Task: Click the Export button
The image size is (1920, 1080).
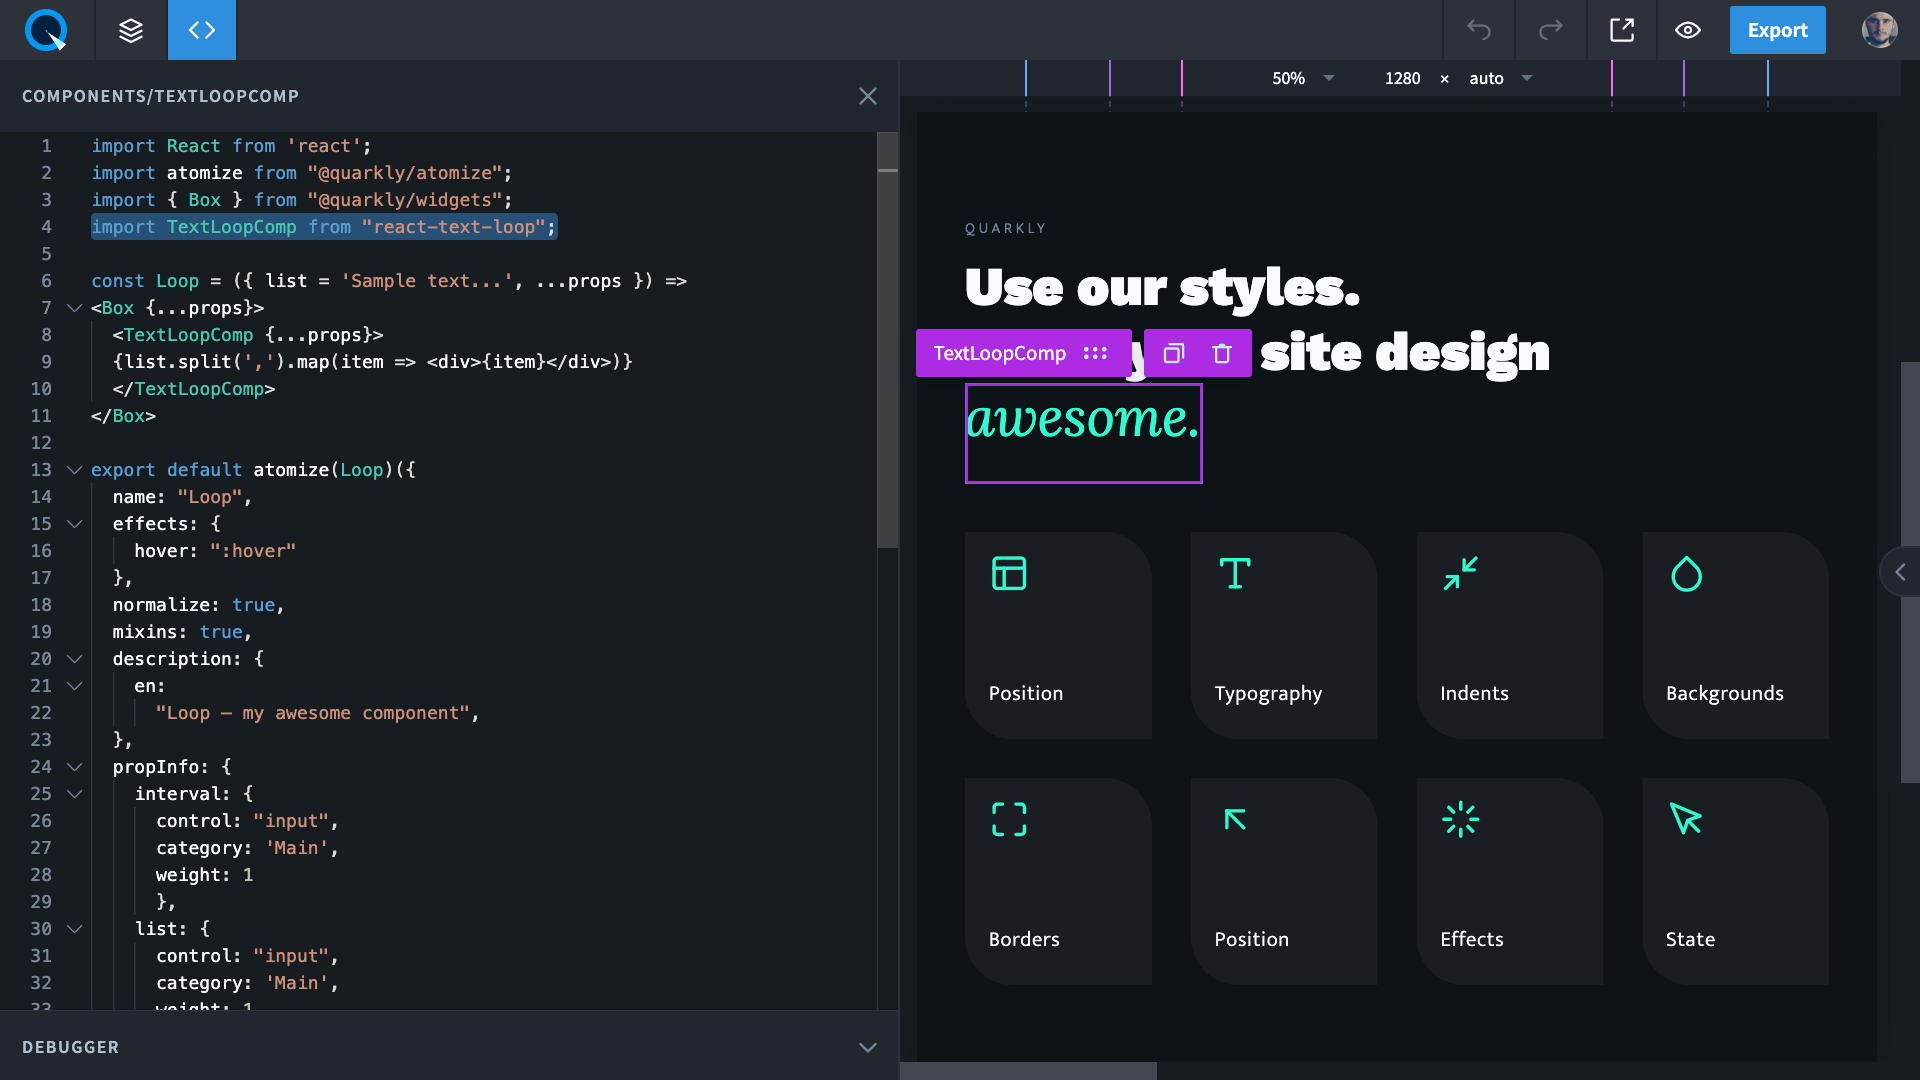Action: [x=1778, y=29]
